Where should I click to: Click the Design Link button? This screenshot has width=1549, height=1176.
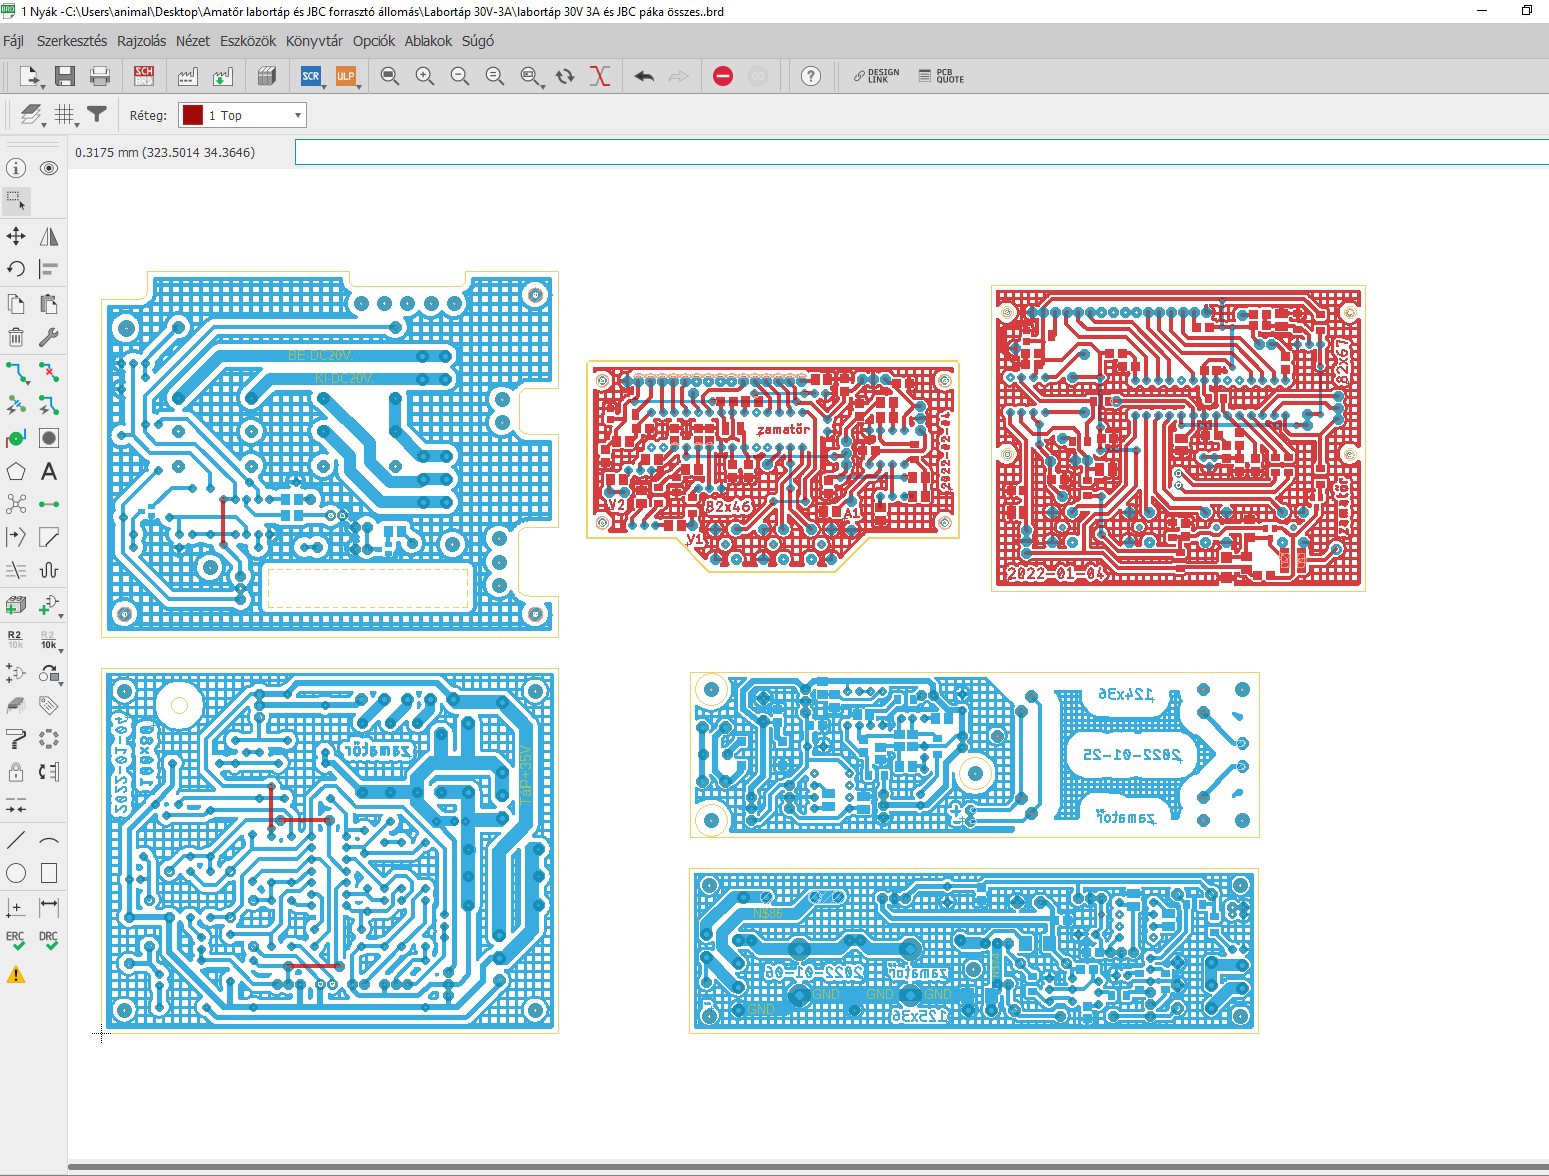tap(876, 76)
